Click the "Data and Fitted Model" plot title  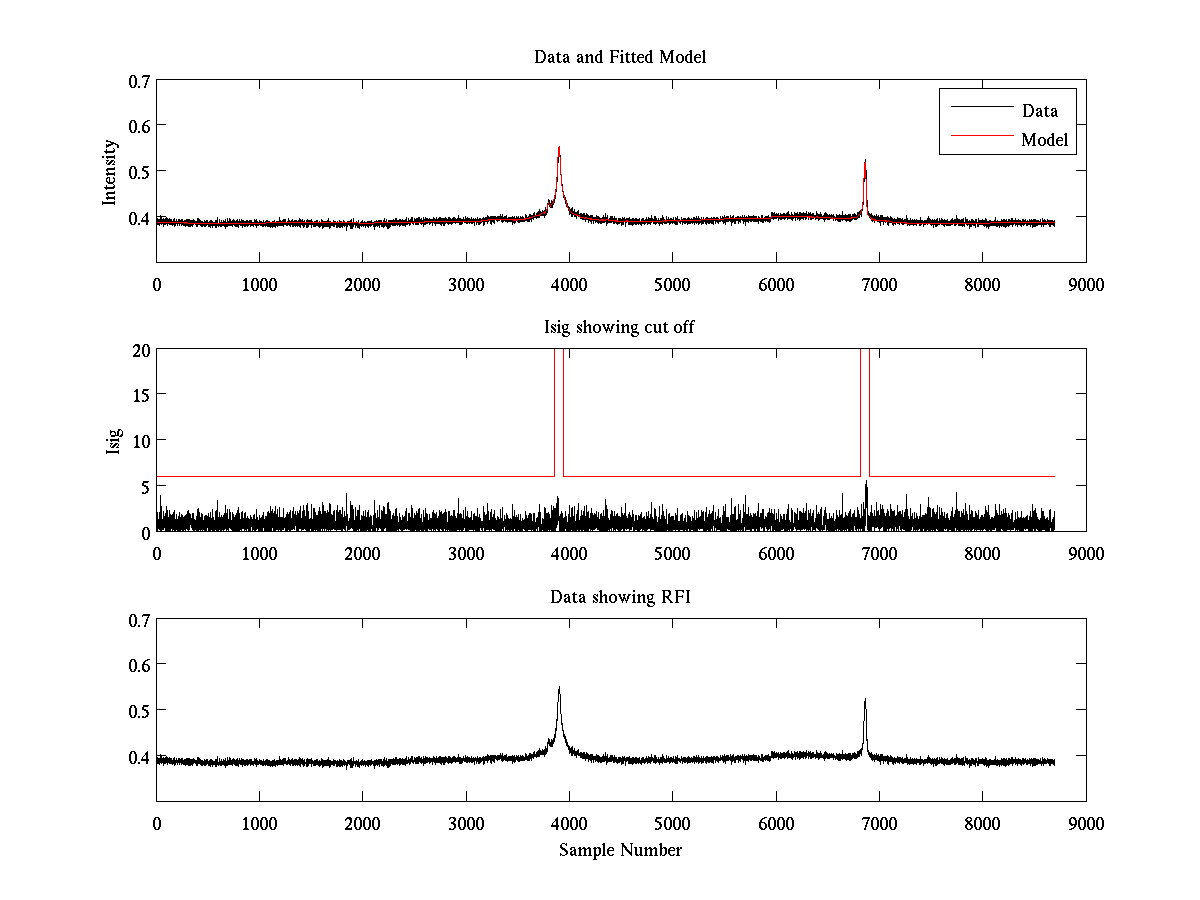tap(620, 57)
